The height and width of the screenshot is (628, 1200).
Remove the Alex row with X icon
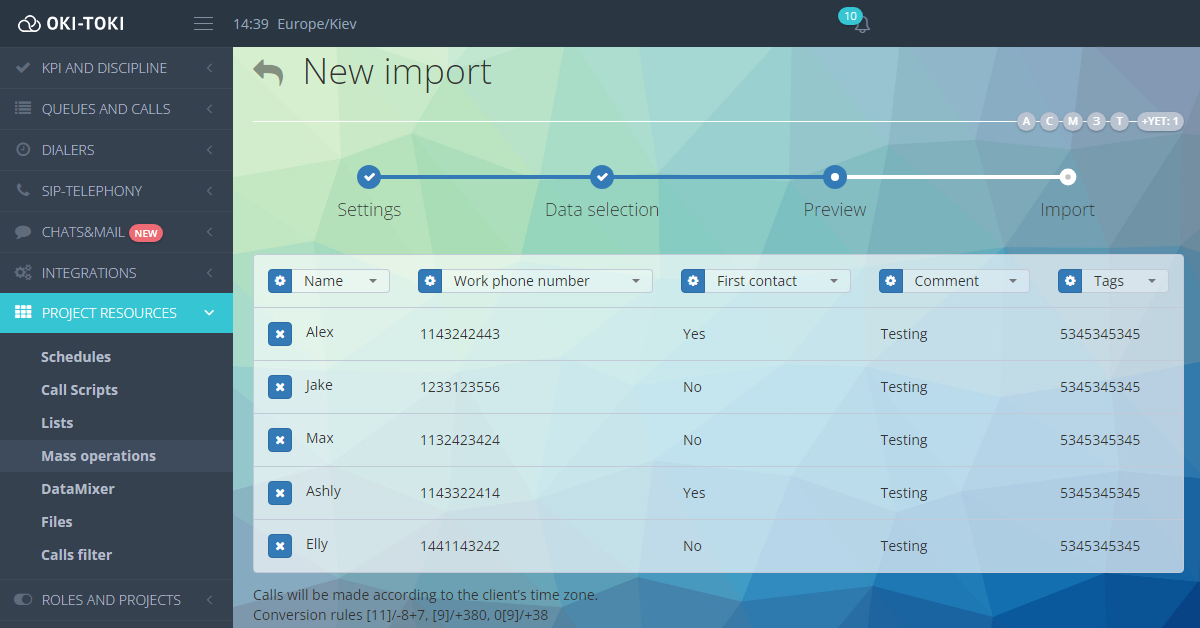click(x=280, y=334)
